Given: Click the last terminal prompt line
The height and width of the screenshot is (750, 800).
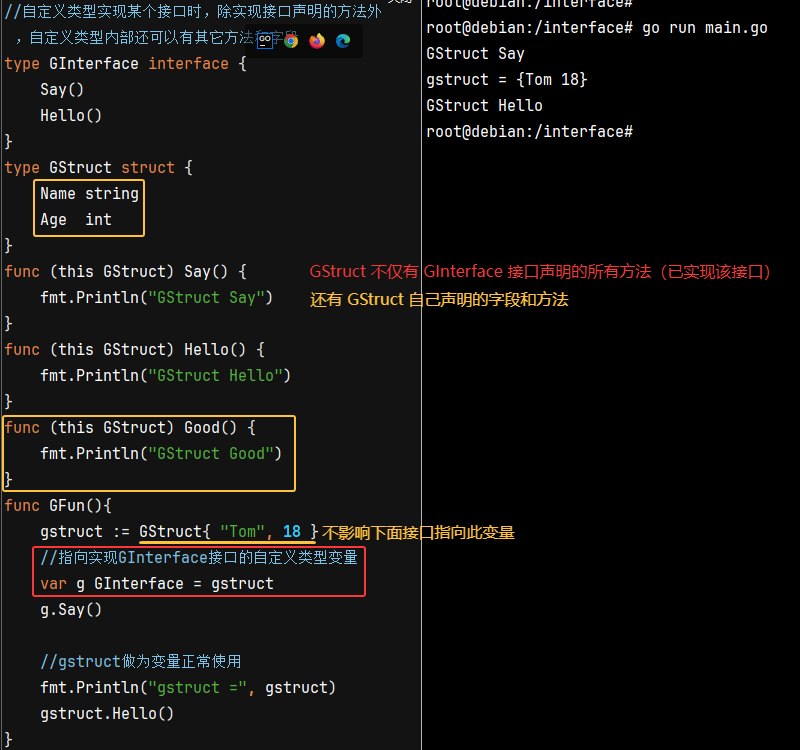Looking at the screenshot, I should pyautogui.click(x=529, y=132).
